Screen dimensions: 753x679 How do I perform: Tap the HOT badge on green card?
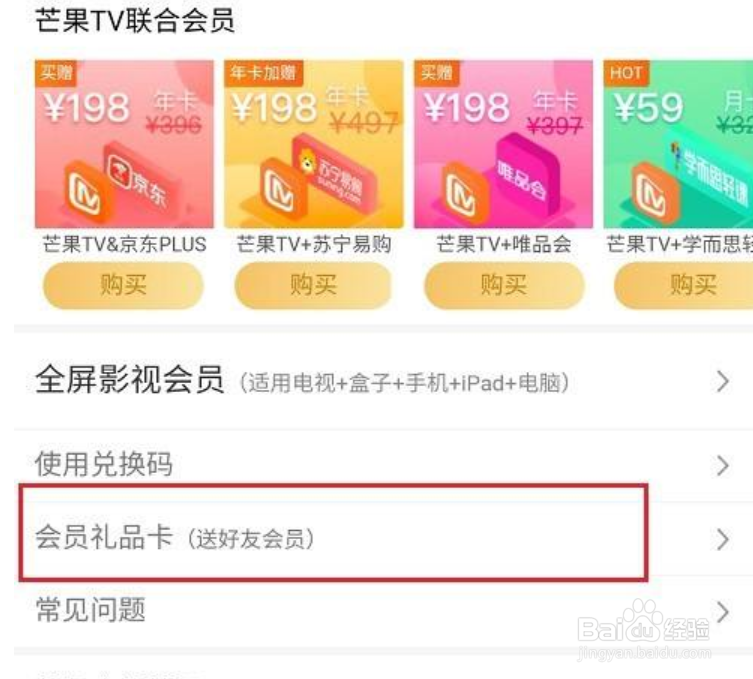(x=626, y=73)
